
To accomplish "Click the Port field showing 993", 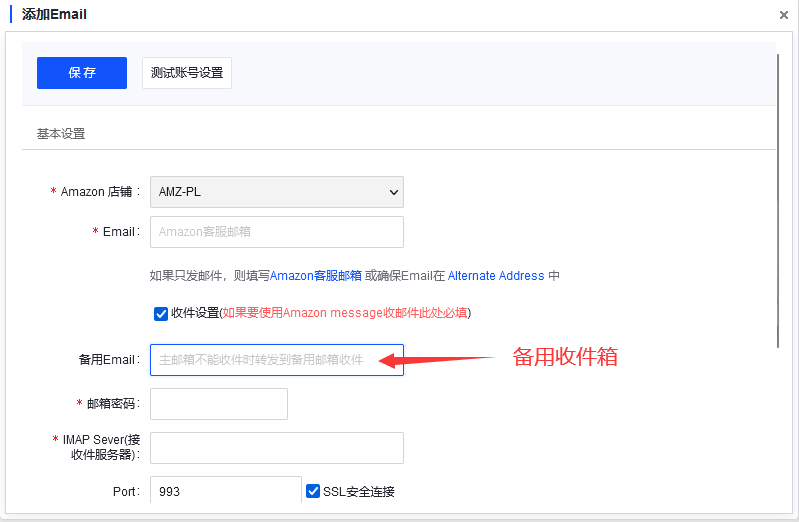I will (x=226, y=490).
